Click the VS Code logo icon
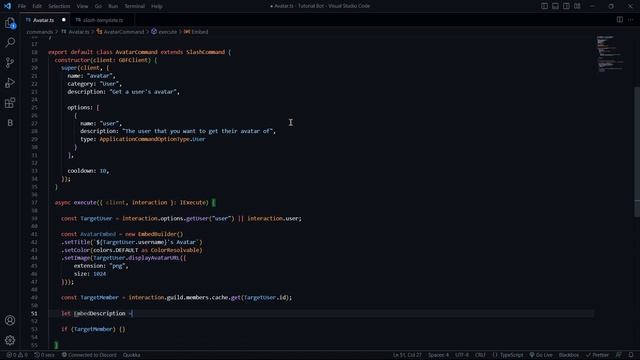Image resolution: width=640 pixels, height=360 pixels. click(x=7, y=6)
